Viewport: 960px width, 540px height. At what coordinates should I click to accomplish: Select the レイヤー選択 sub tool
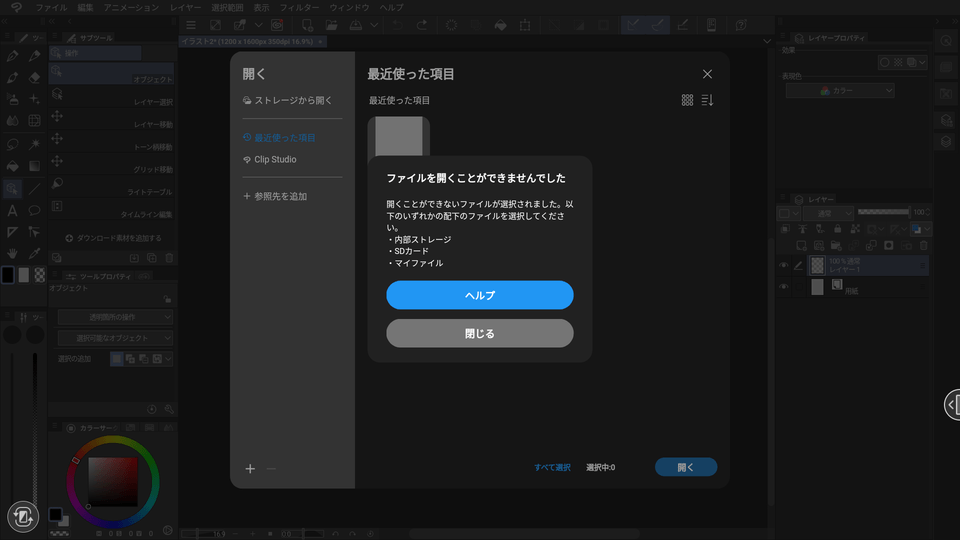[x=111, y=96]
